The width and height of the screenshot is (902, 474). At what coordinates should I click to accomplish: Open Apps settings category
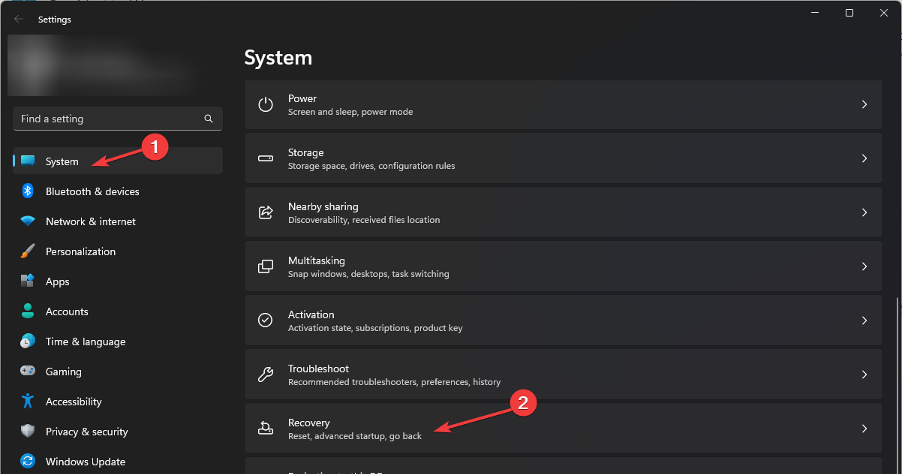coord(118,281)
